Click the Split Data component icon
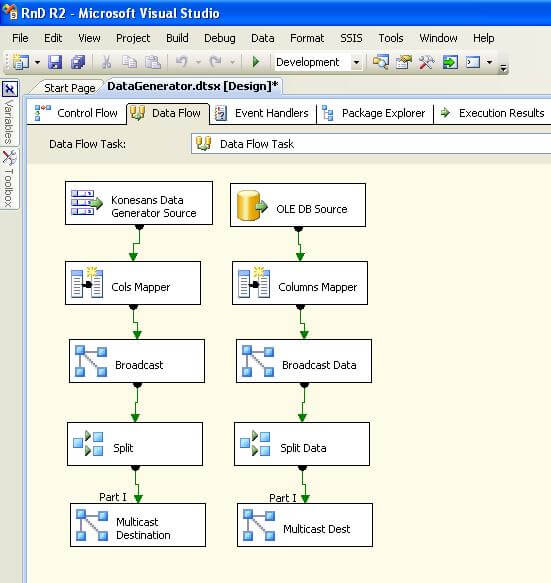 [255, 443]
